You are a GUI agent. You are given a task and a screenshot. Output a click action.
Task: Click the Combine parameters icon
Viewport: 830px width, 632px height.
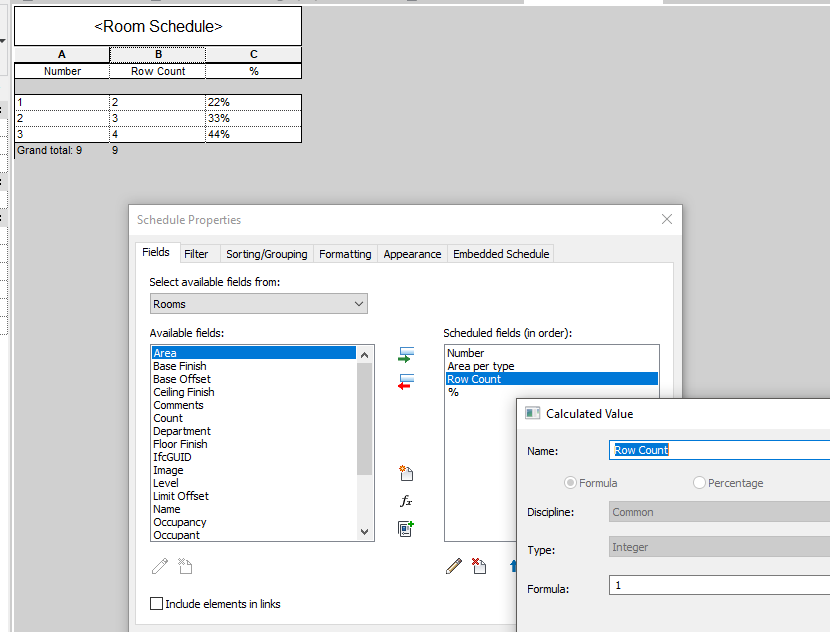[406, 528]
